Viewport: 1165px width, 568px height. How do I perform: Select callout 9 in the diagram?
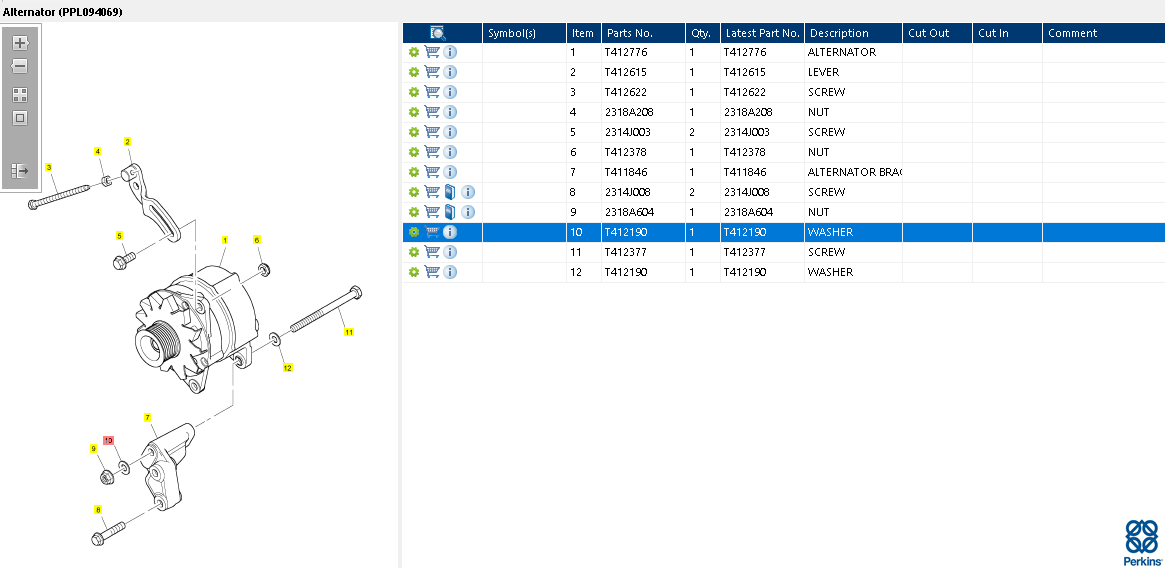[x=94, y=448]
